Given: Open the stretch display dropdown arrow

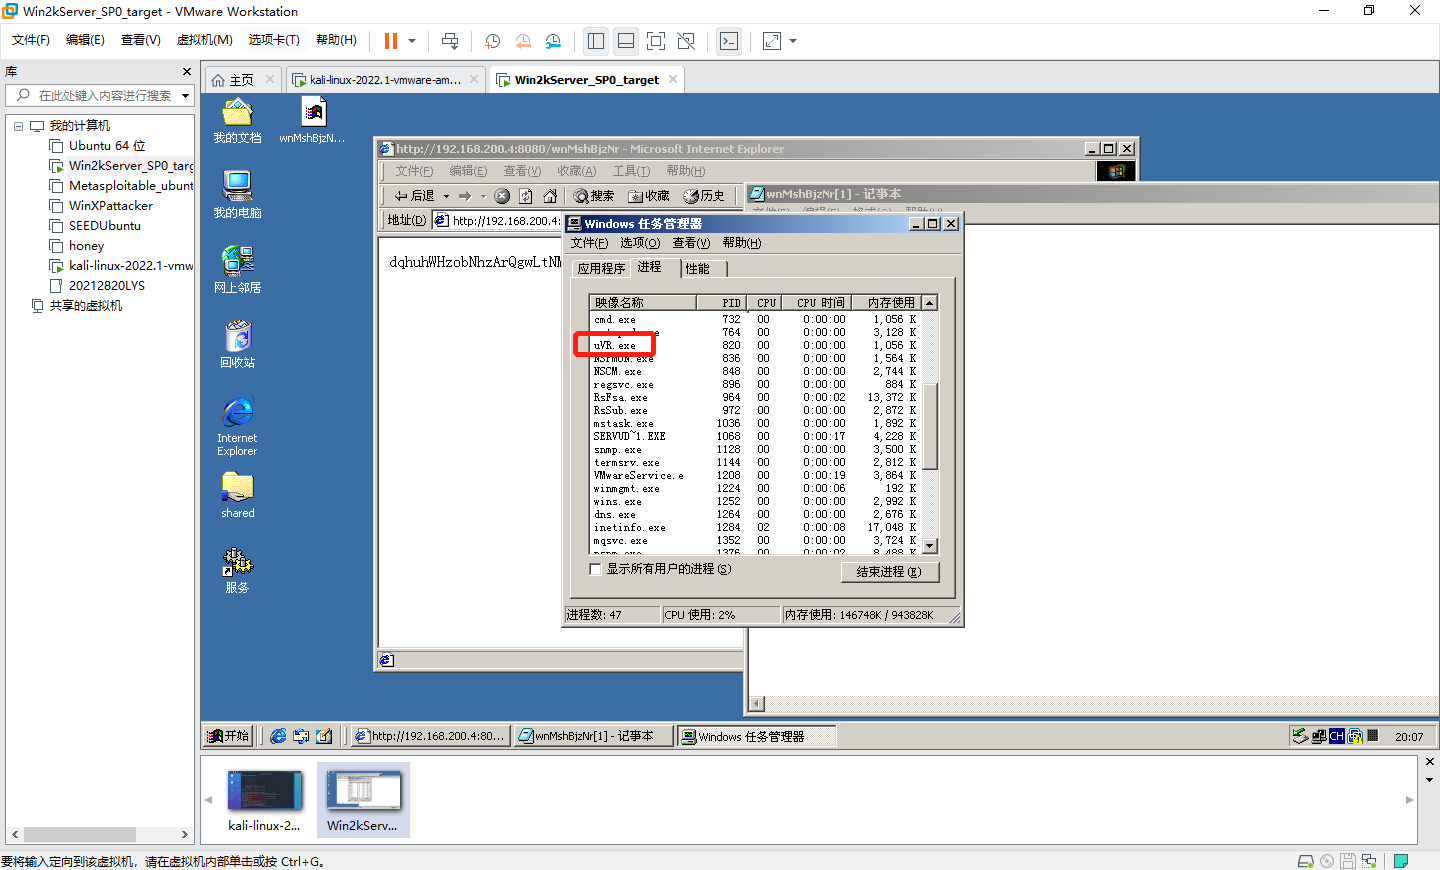Looking at the screenshot, I should [793, 41].
